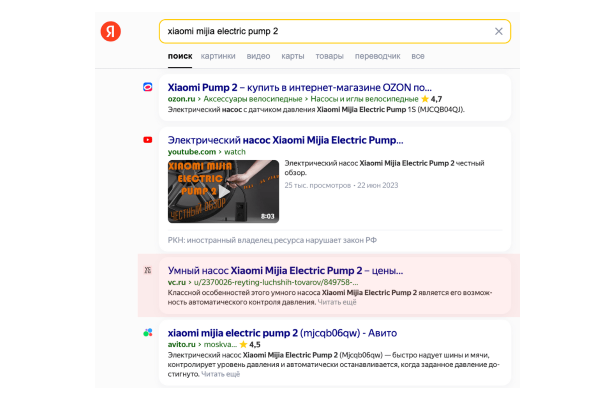This screenshot has height=400, width=600.
Task: Click the OZON snippet mentioning MJCQB04QJ
Action: coord(316,110)
